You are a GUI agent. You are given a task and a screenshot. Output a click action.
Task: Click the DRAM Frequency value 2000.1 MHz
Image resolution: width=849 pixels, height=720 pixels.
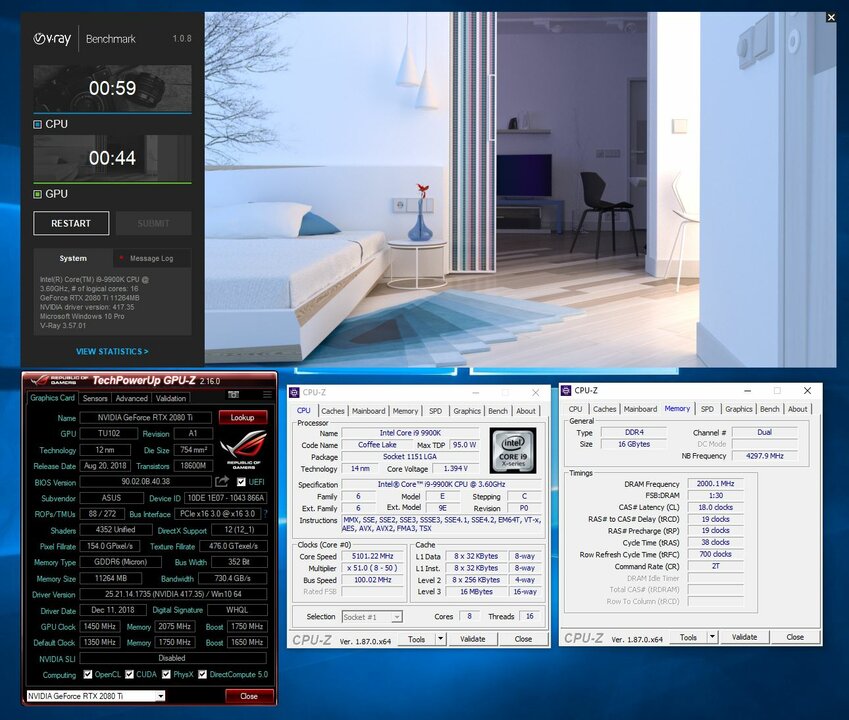click(x=715, y=483)
